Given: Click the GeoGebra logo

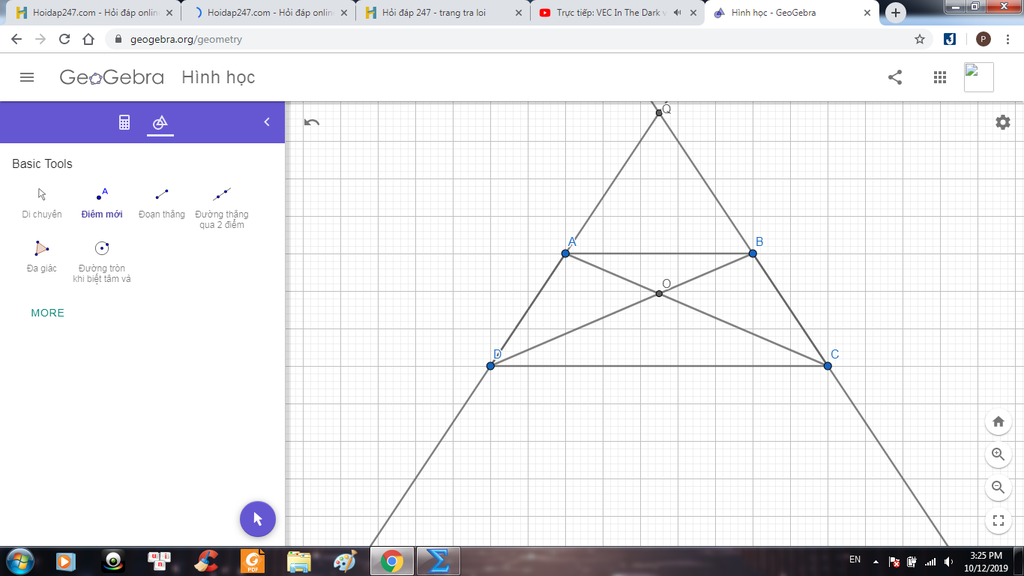Looking at the screenshot, I should [112, 77].
